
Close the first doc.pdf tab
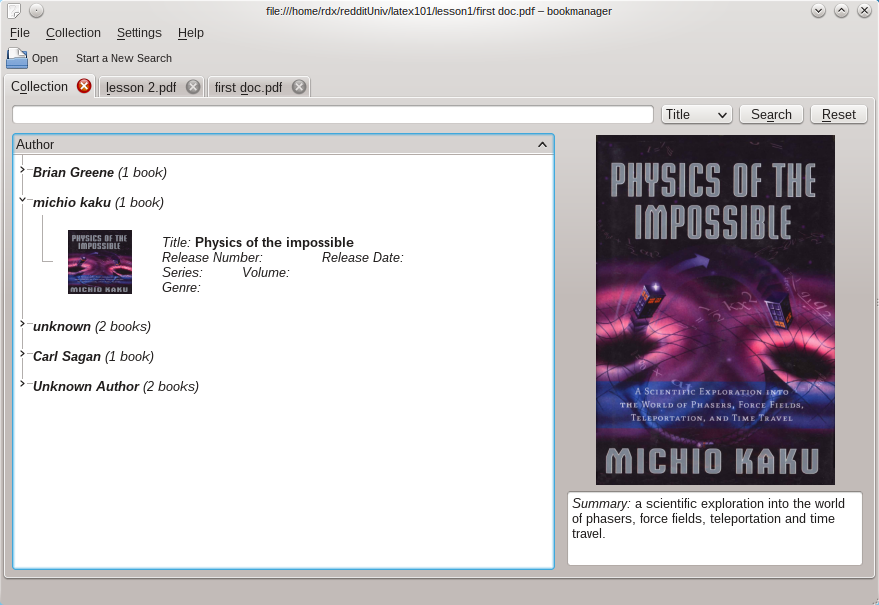click(299, 87)
